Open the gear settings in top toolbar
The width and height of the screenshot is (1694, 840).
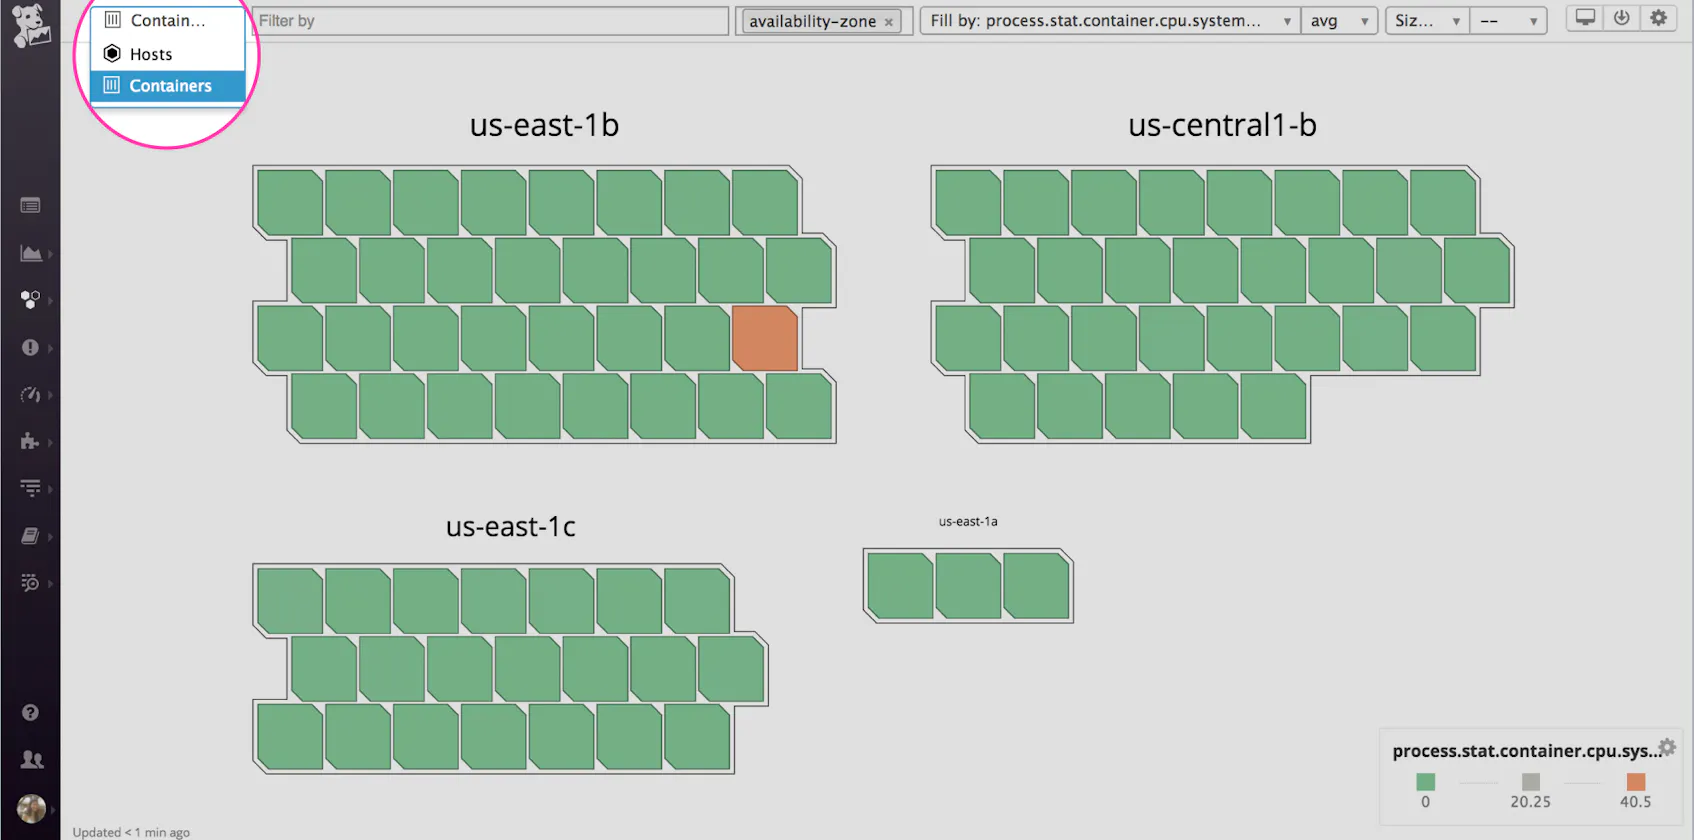click(1658, 18)
